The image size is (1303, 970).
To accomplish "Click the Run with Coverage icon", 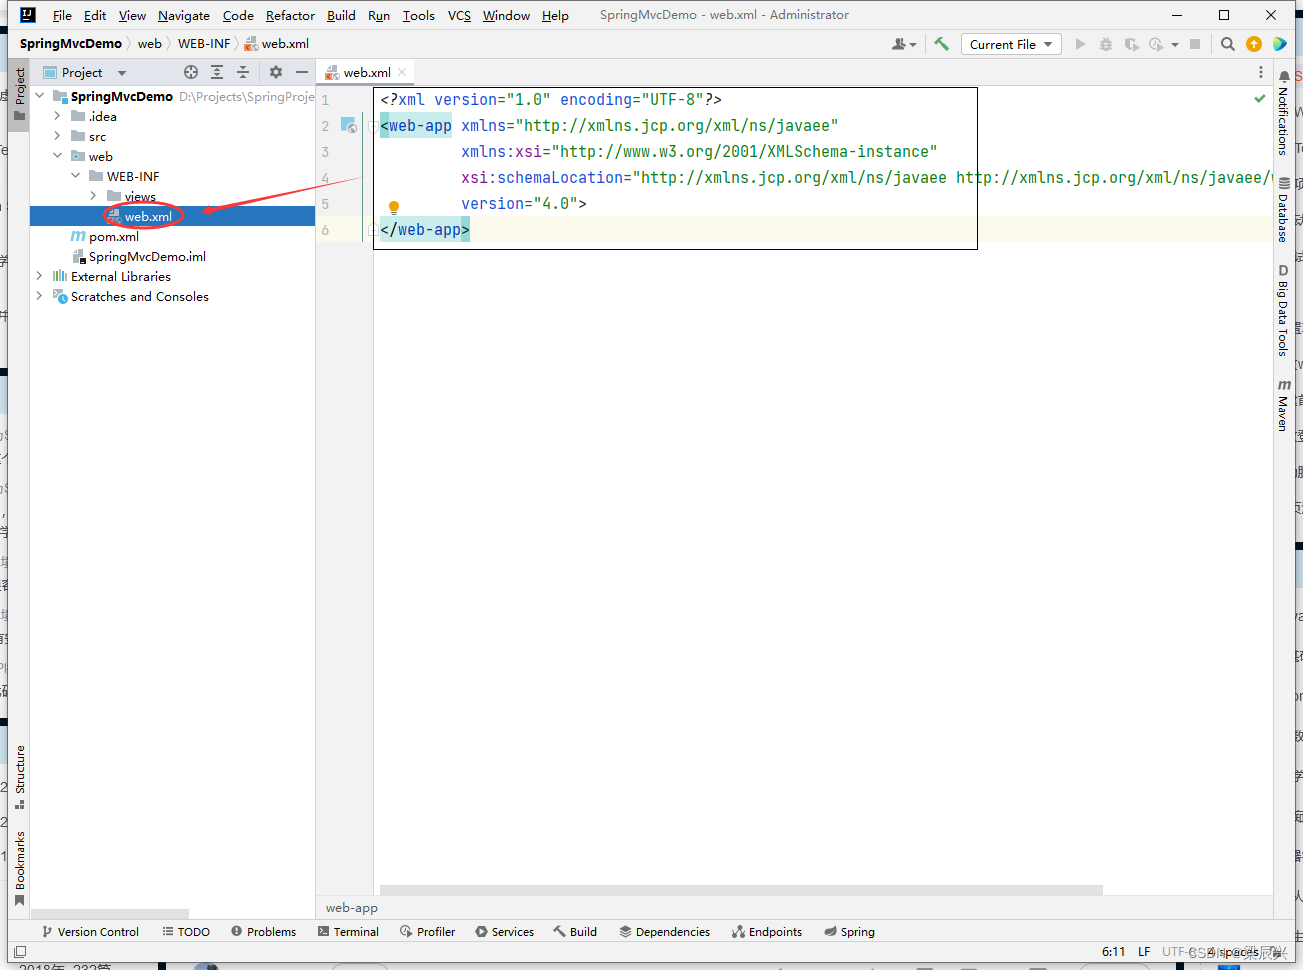I will [x=1132, y=44].
